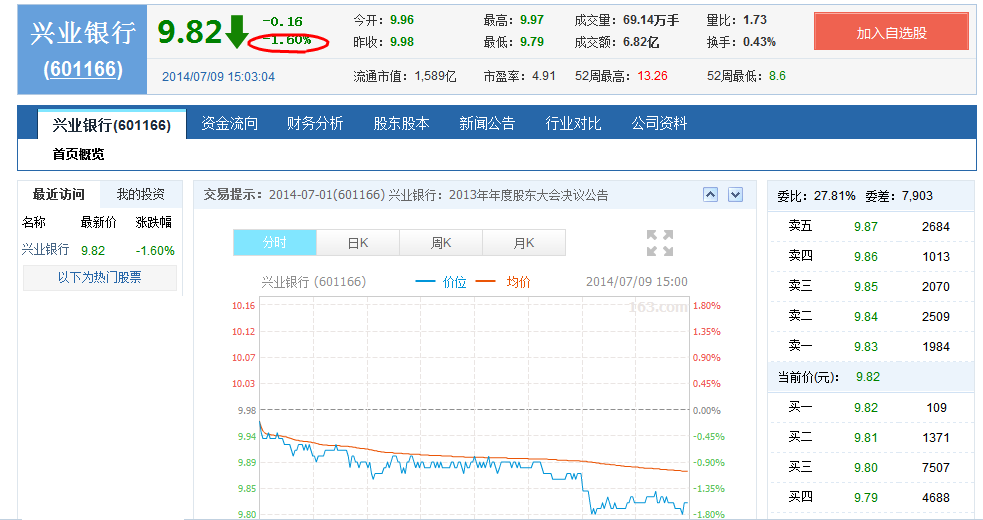Screen dimensions: 983x520
Task: Switch chart to 周K view
Action: pos(441,243)
